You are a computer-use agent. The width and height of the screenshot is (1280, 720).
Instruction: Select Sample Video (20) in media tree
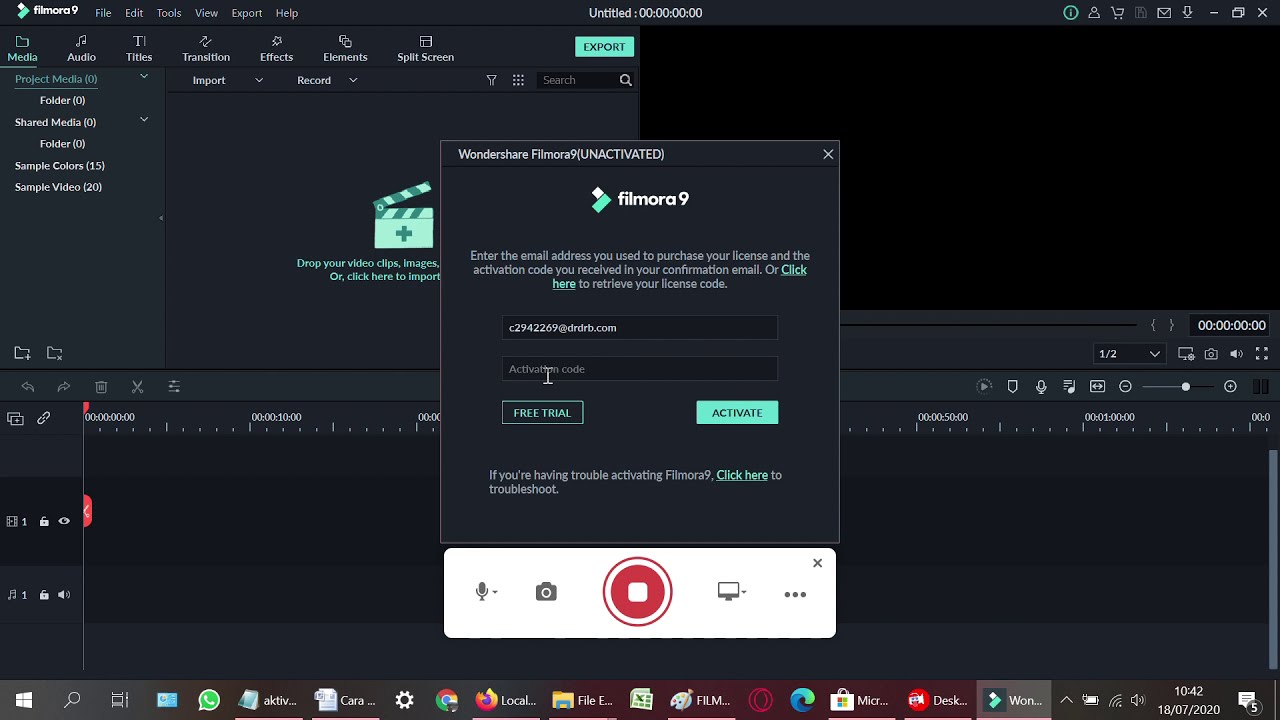[x=58, y=187]
